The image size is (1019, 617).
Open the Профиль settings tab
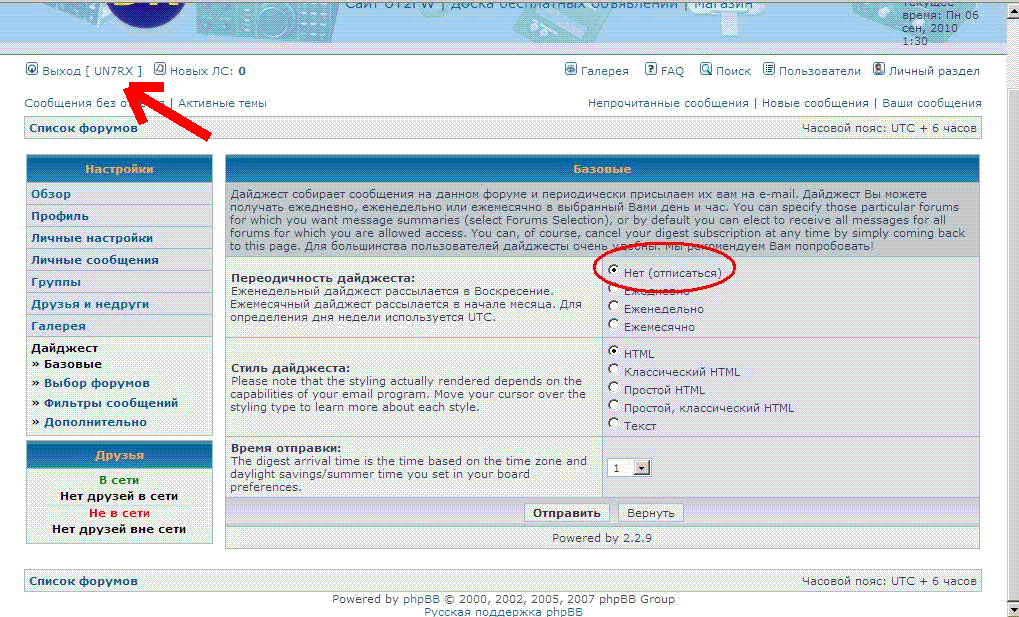tap(60, 216)
